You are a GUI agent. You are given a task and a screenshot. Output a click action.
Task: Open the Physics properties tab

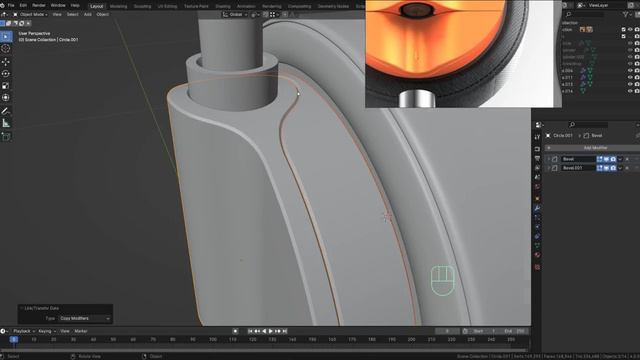[537, 227]
